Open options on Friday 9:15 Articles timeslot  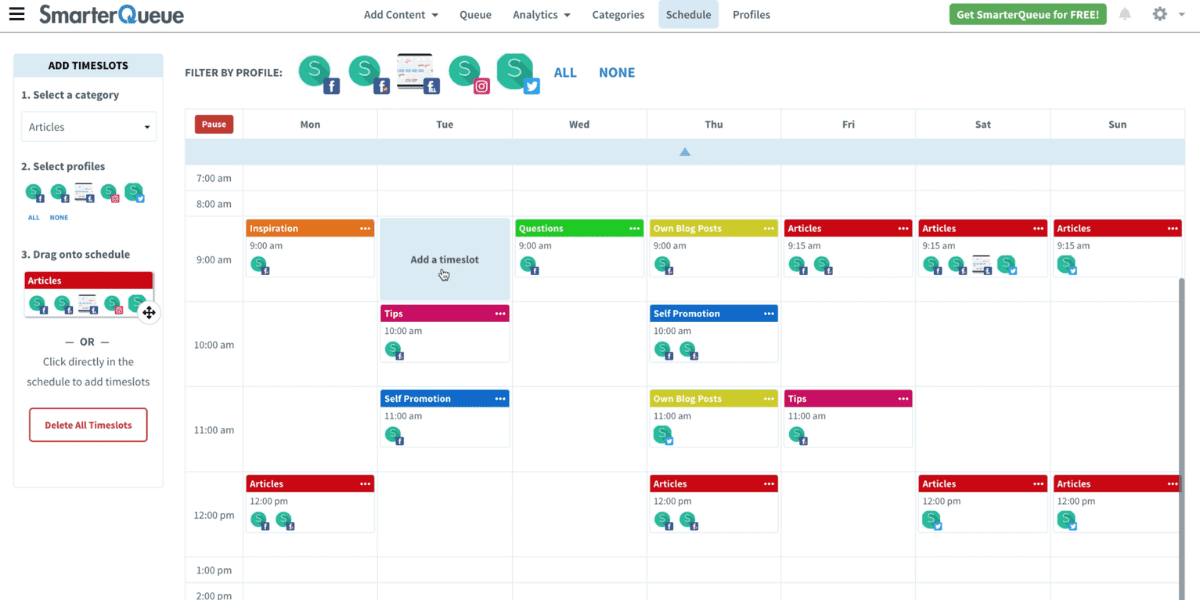pyautogui.click(x=903, y=228)
